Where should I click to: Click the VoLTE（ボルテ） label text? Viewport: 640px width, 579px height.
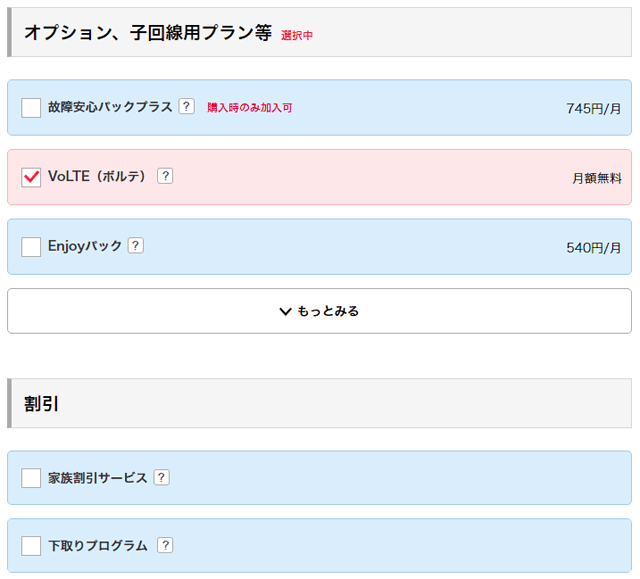pyautogui.click(x=97, y=176)
